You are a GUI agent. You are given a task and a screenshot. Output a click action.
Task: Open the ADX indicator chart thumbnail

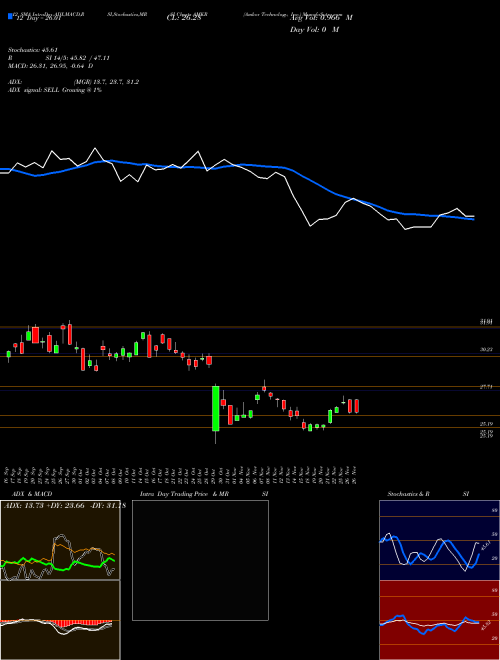click(60, 540)
